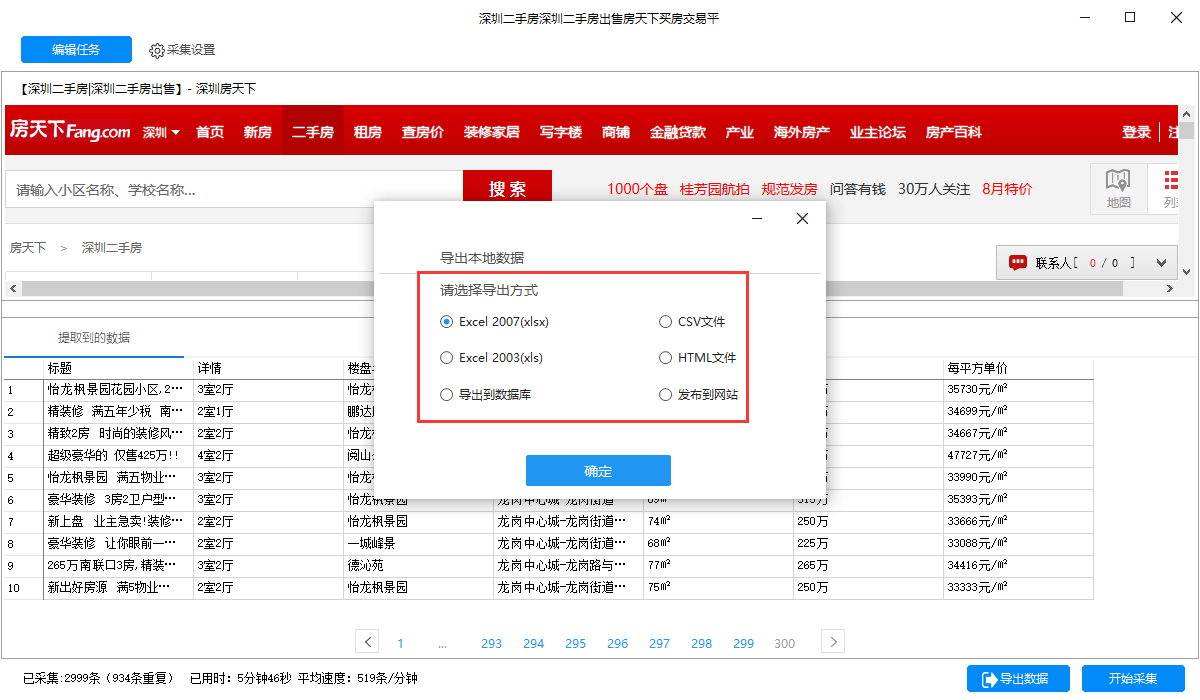Screen dimensions: 1200x700
Task: Go to results page 299
Action: point(743,643)
